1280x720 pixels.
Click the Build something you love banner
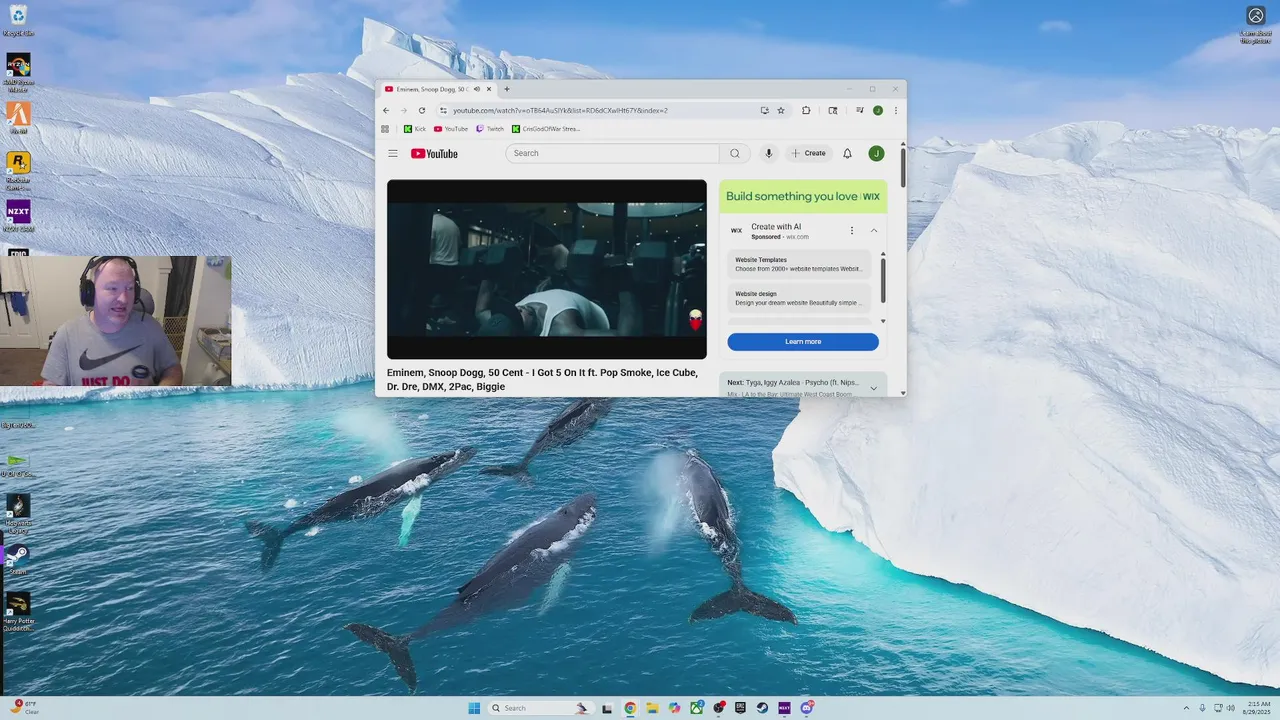coord(803,196)
